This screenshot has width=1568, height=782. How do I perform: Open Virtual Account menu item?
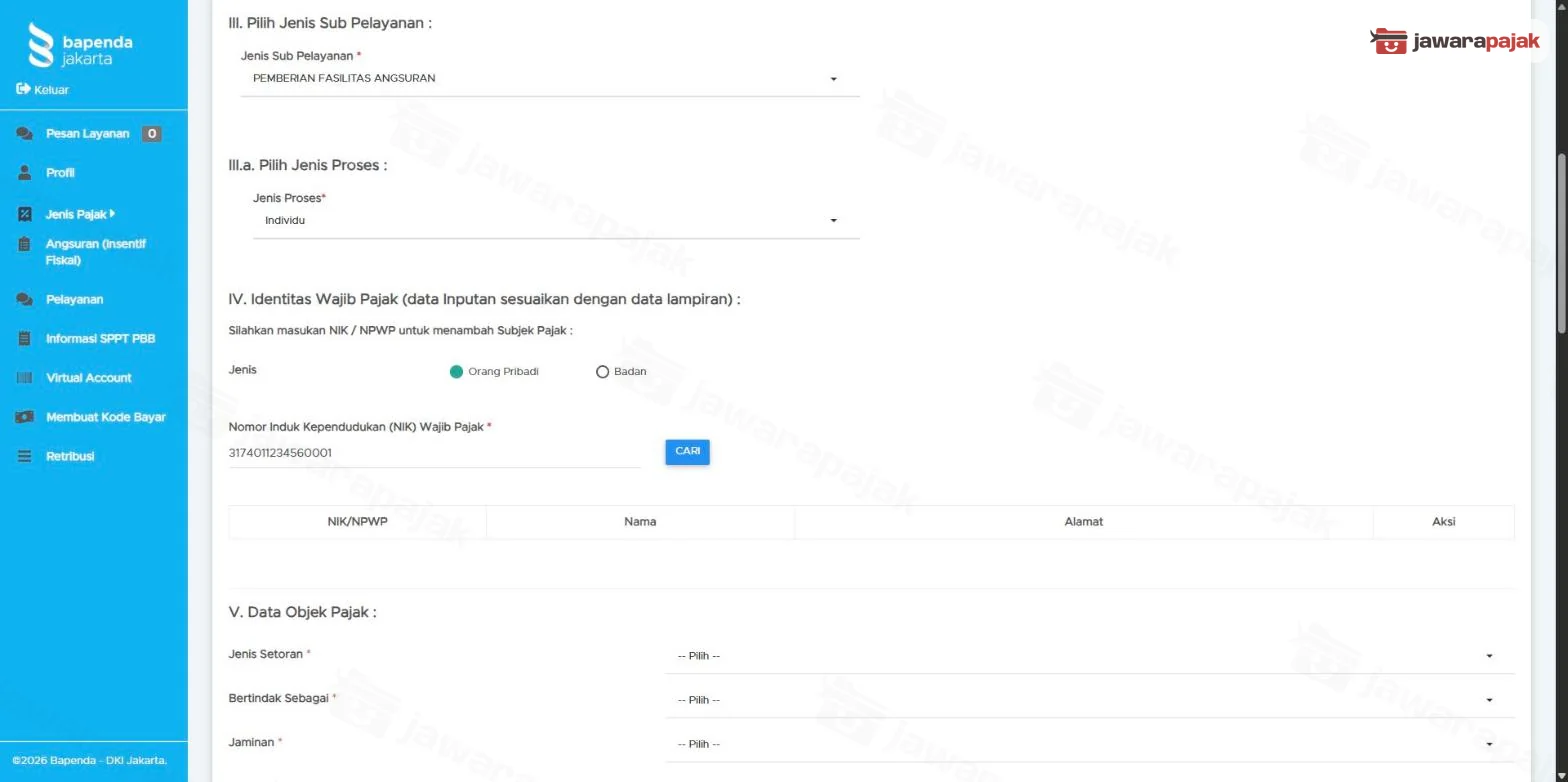(x=88, y=378)
